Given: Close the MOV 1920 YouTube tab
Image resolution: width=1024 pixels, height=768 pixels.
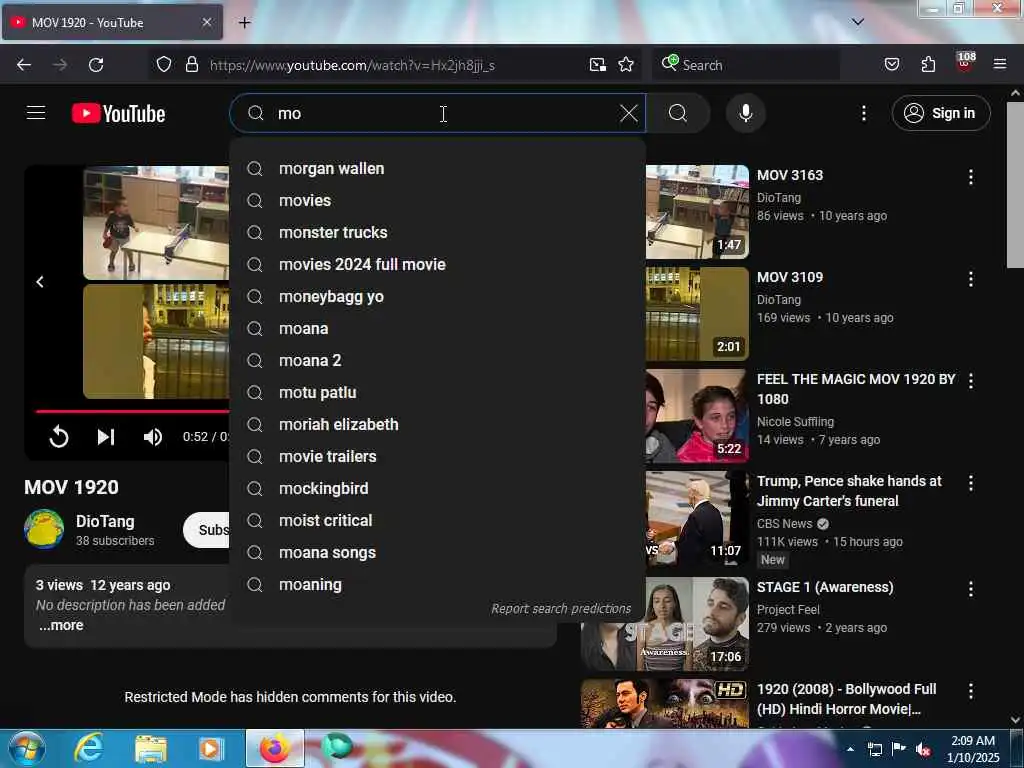Looking at the screenshot, I should [x=206, y=22].
